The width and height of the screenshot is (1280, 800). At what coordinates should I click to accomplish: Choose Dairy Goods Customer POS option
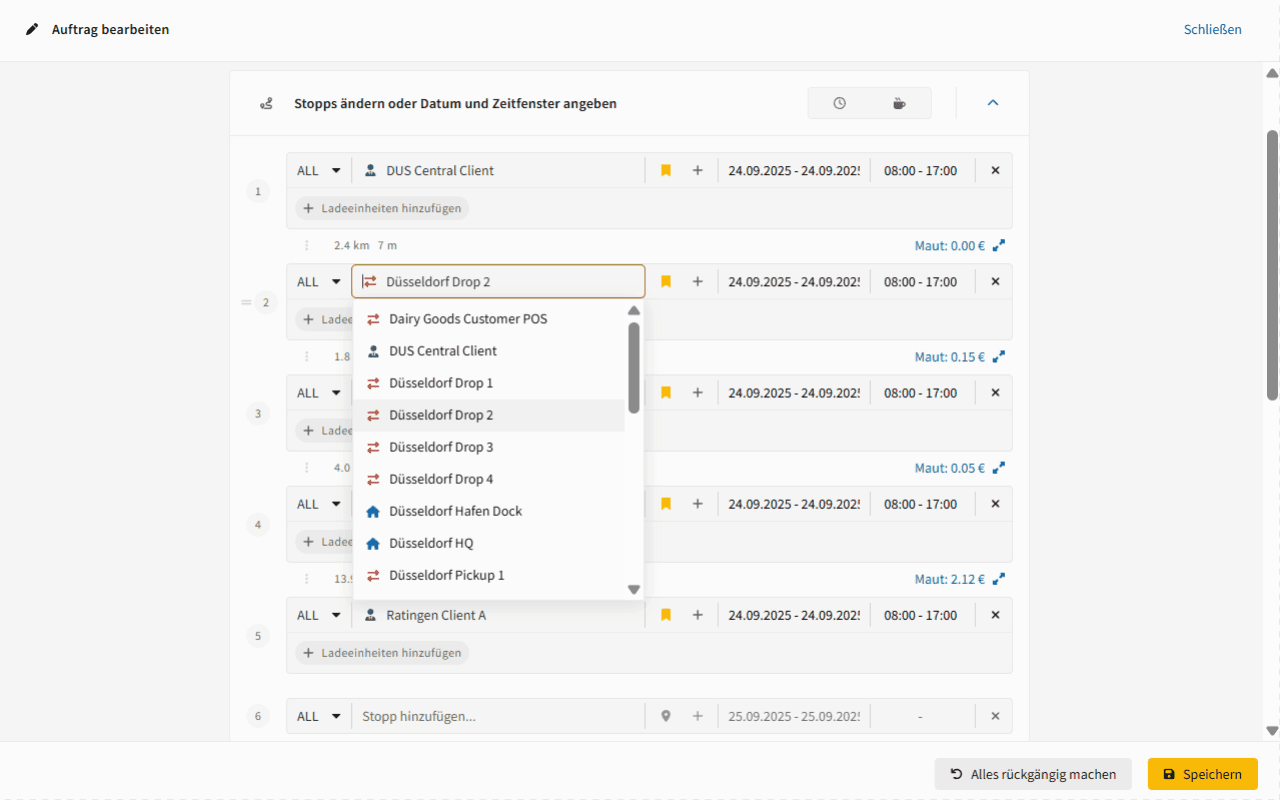(x=468, y=319)
